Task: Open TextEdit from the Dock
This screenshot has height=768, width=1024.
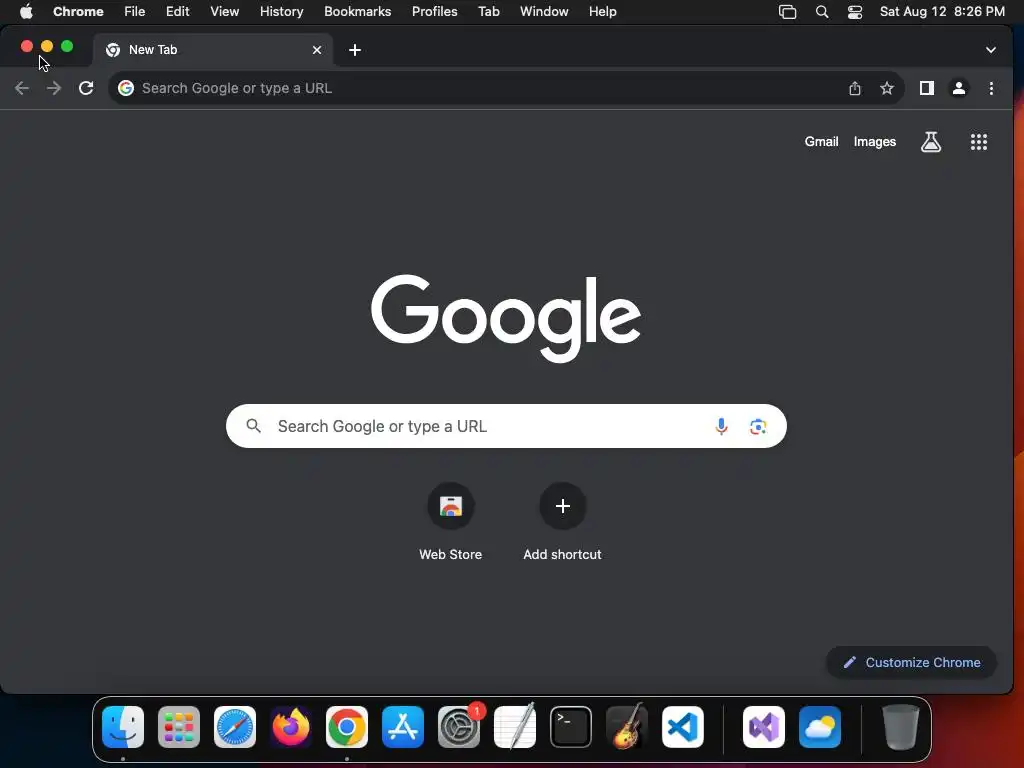Action: click(x=515, y=727)
